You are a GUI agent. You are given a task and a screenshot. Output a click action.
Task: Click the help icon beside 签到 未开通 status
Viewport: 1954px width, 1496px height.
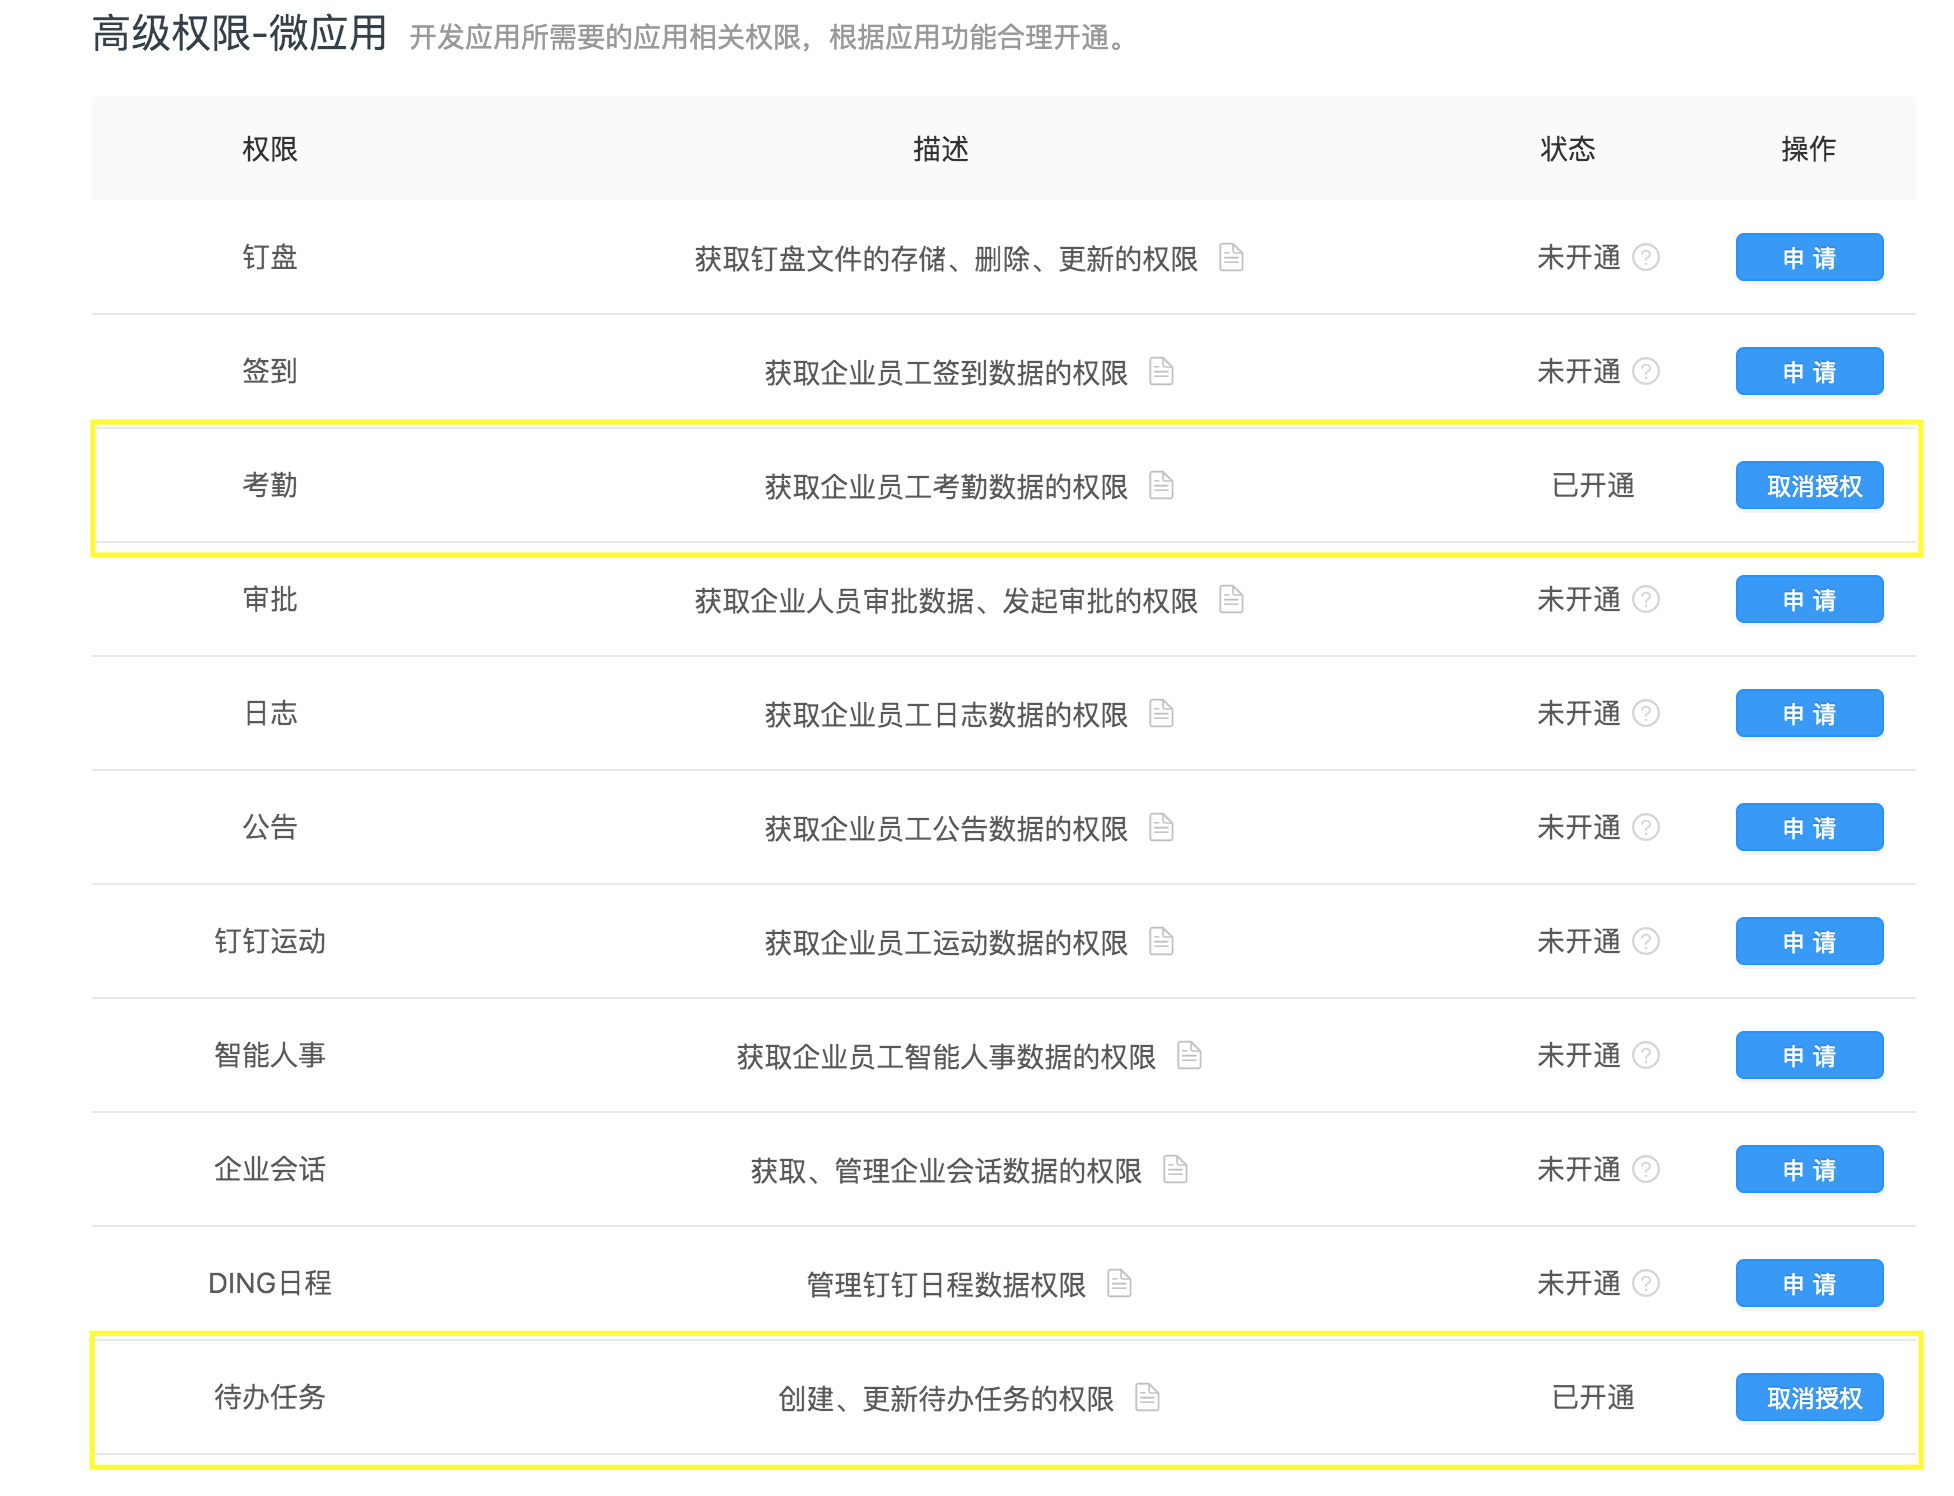pyautogui.click(x=1646, y=372)
